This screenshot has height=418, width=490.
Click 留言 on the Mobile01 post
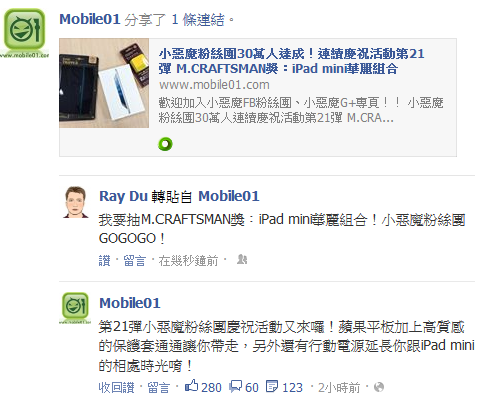click(x=159, y=387)
